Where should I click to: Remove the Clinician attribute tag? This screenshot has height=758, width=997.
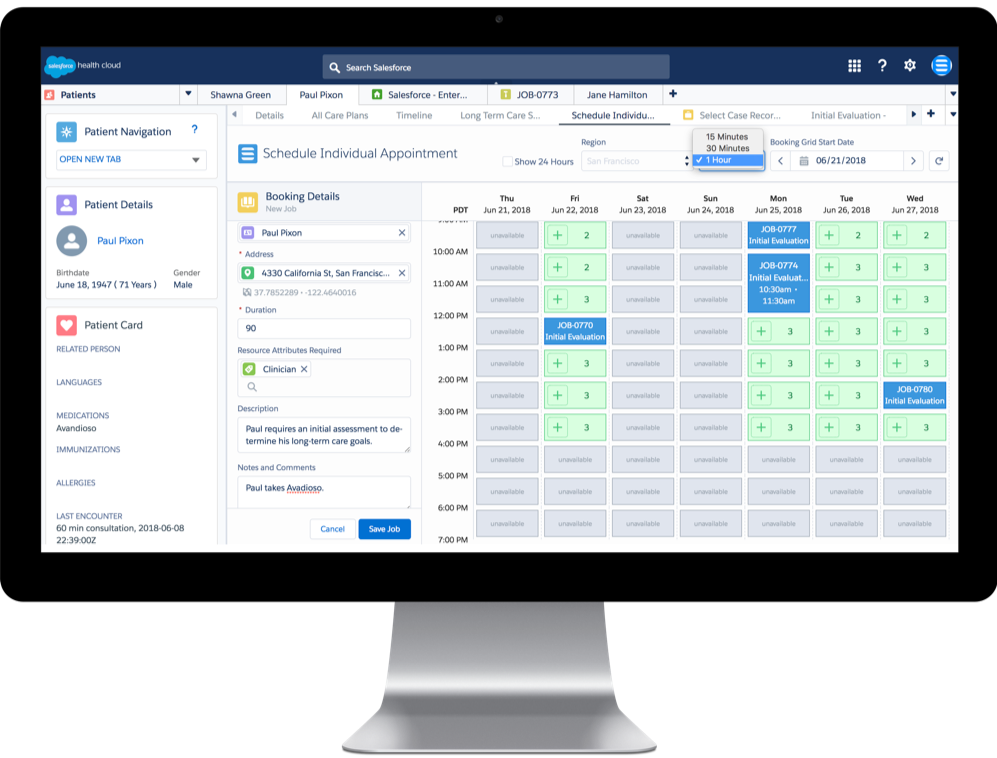point(304,369)
